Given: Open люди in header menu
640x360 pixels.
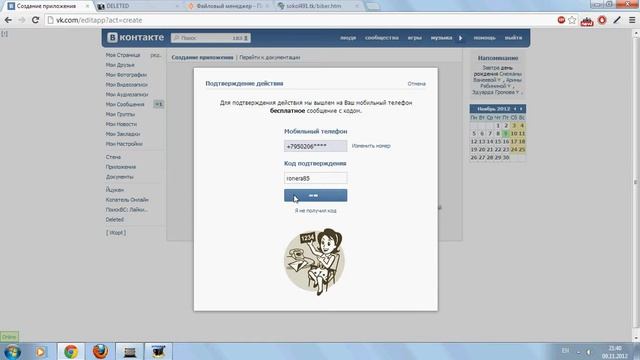Looking at the screenshot, I should [348, 38].
